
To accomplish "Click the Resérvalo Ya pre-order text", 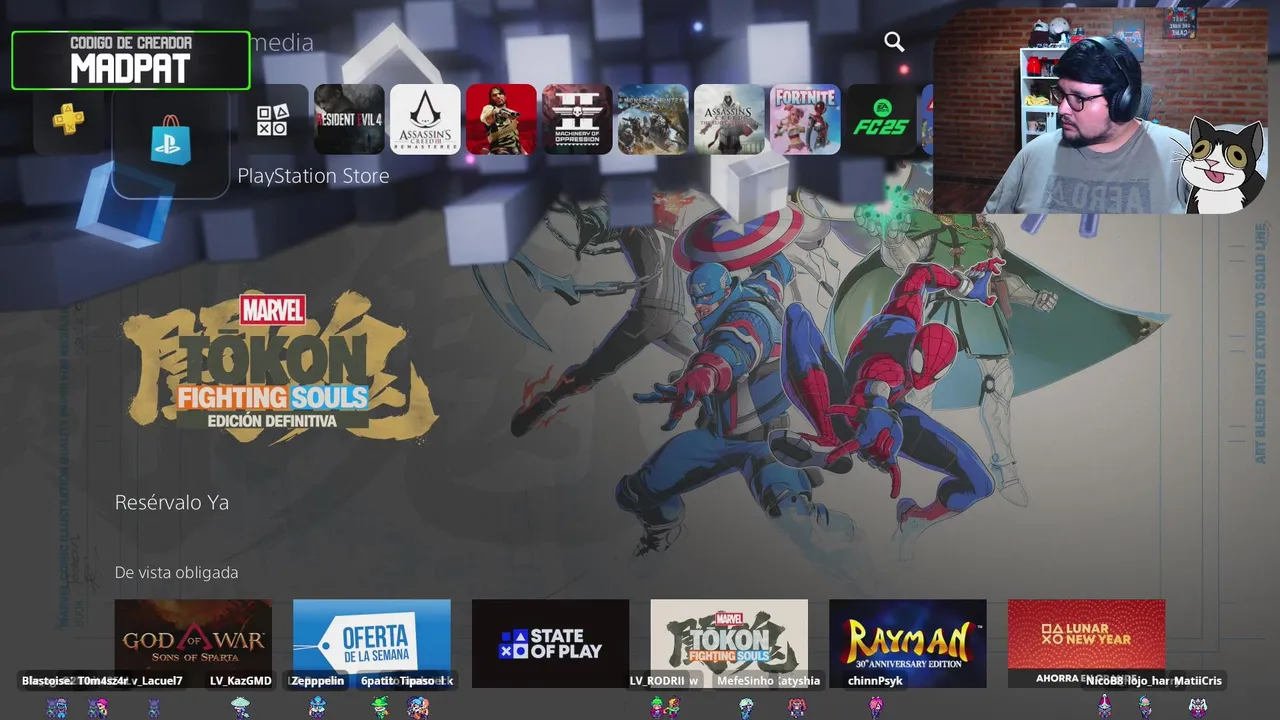I will pyautogui.click(x=172, y=502).
